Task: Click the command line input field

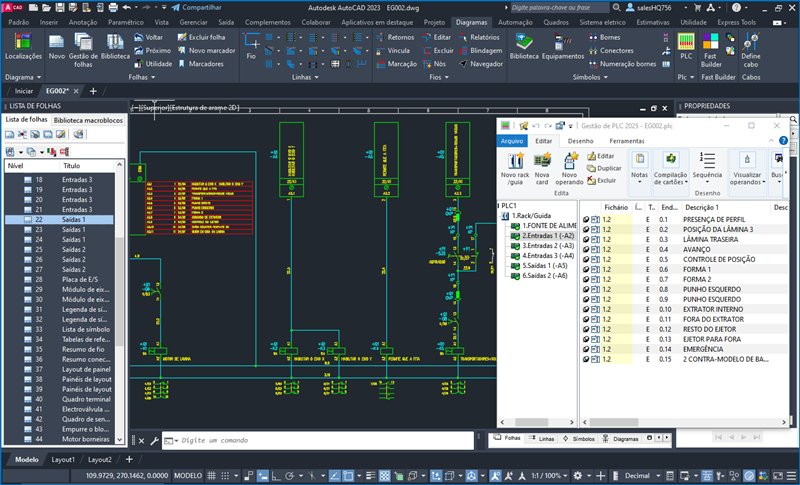Action: tap(318, 441)
